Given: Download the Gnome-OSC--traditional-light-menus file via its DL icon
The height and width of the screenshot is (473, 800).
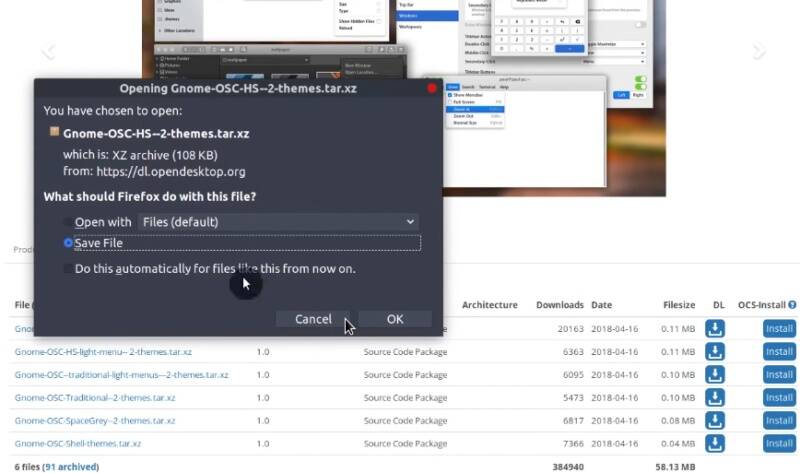Looking at the screenshot, I should pos(715,375).
